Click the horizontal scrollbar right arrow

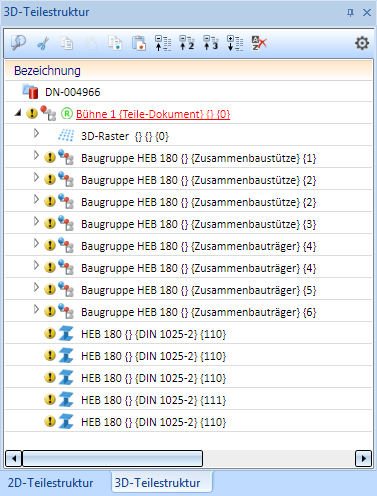pyautogui.click(x=363, y=459)
